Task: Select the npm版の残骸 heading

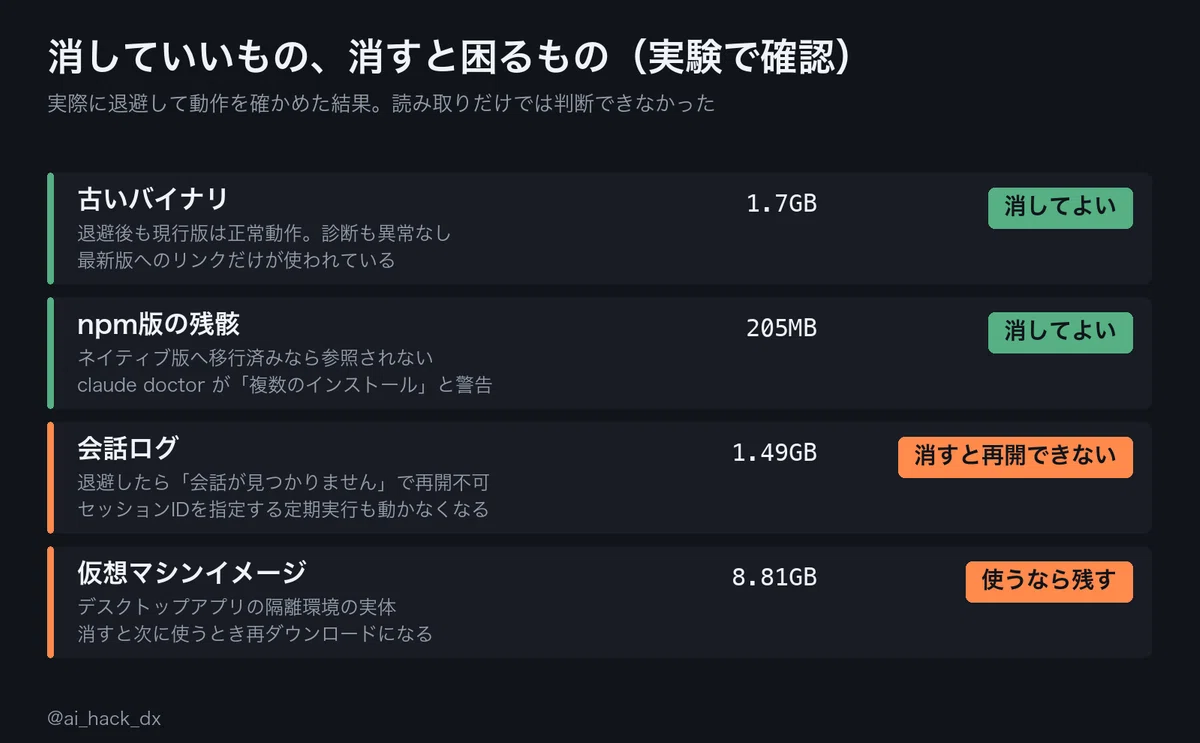Action: [159, 324]
